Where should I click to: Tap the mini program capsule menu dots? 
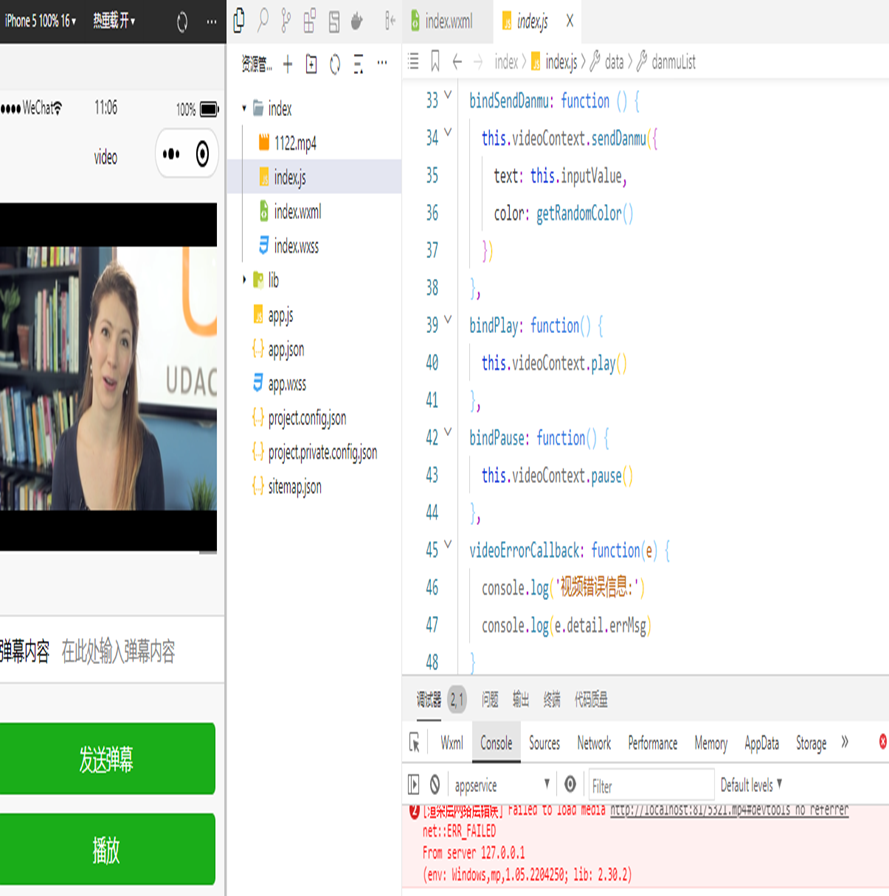tap(171, 154)
